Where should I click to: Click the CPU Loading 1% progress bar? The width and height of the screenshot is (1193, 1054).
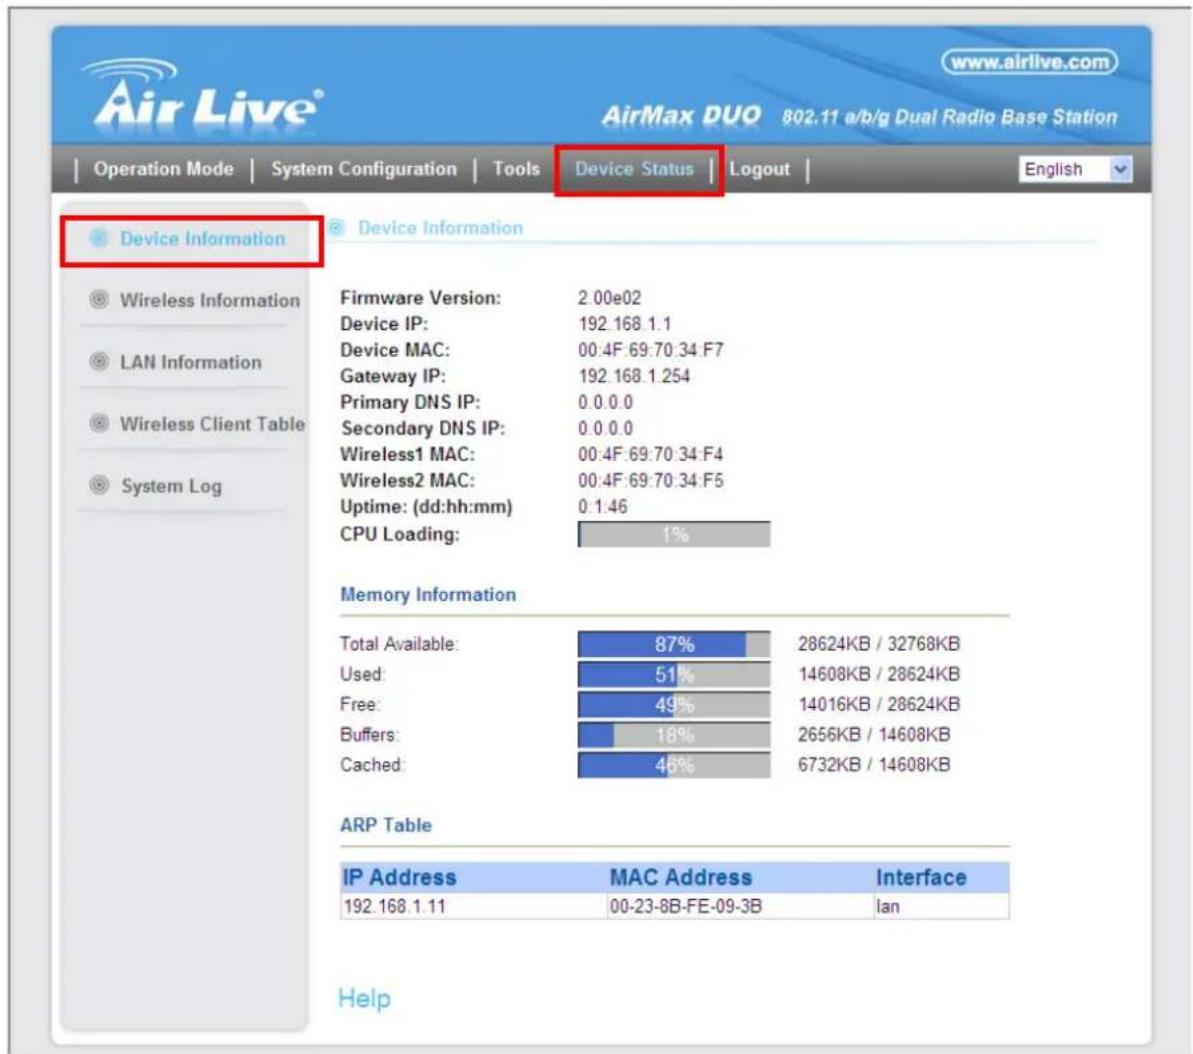pos(674,534)
